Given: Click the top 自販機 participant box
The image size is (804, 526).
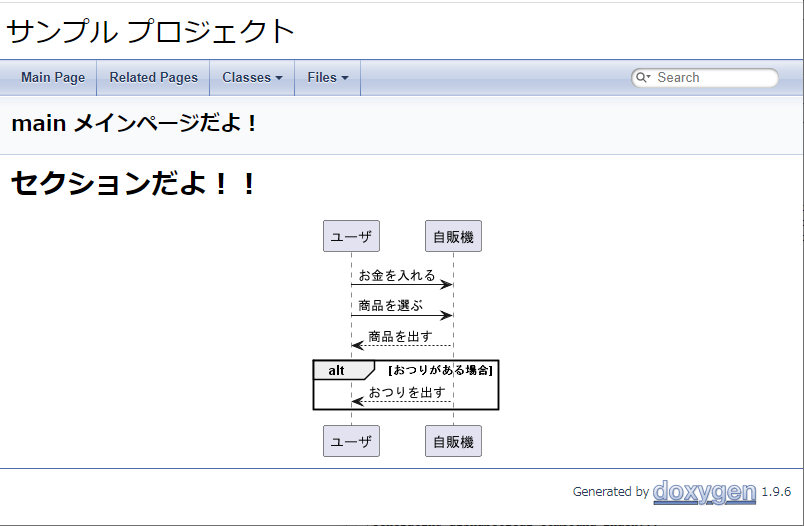Looking at the screenshot, I should point(453,236).
